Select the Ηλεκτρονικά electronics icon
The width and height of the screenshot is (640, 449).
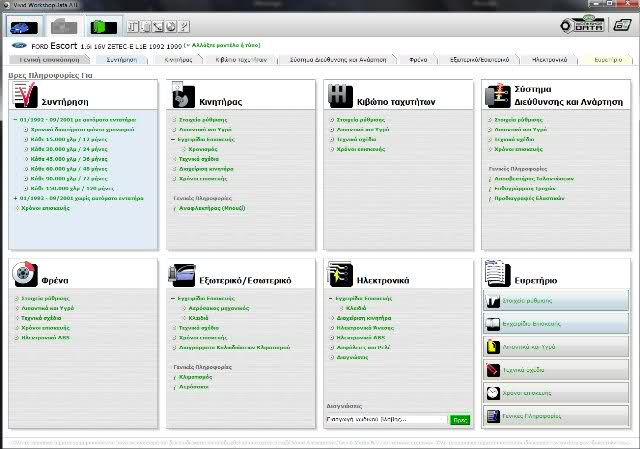click(x=338, y=273)
